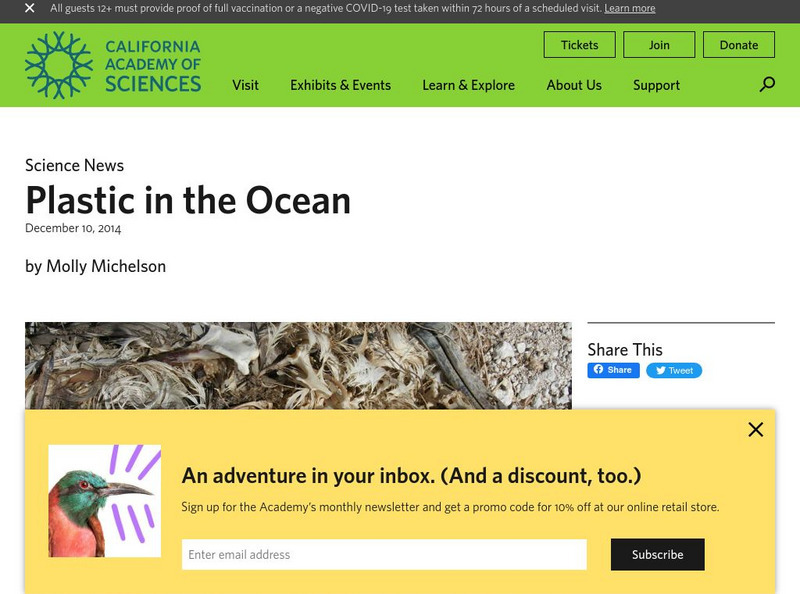This screenshot has height=594, width=800.
Task: Click the Join button
Action: (659, 45)
